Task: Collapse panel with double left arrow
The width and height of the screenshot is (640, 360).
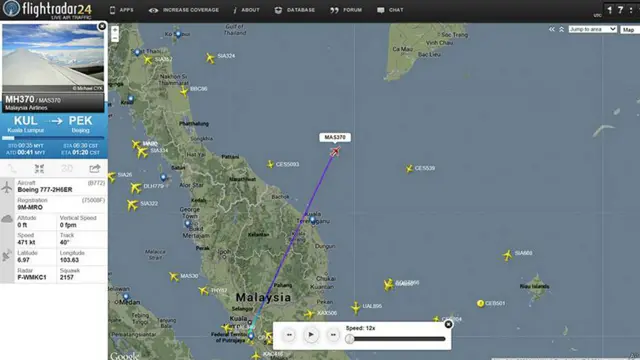Action: point(552,29)
